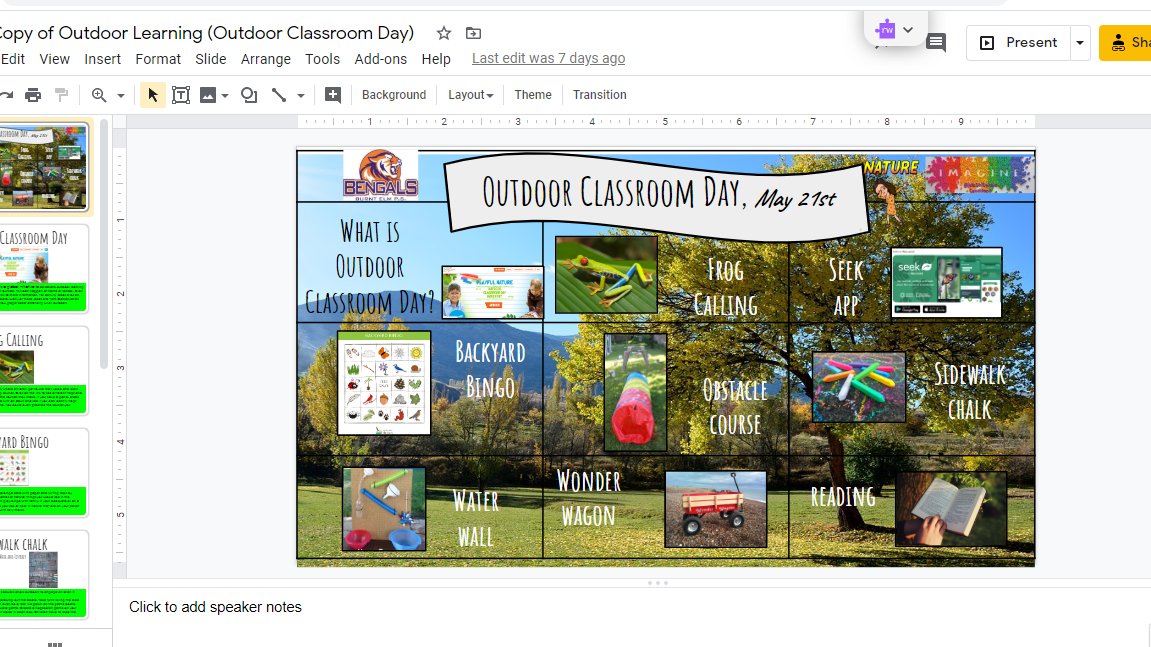Click the 'Frog Calling' text
Screen dimensions: 1151x647
tap(725, 288)
